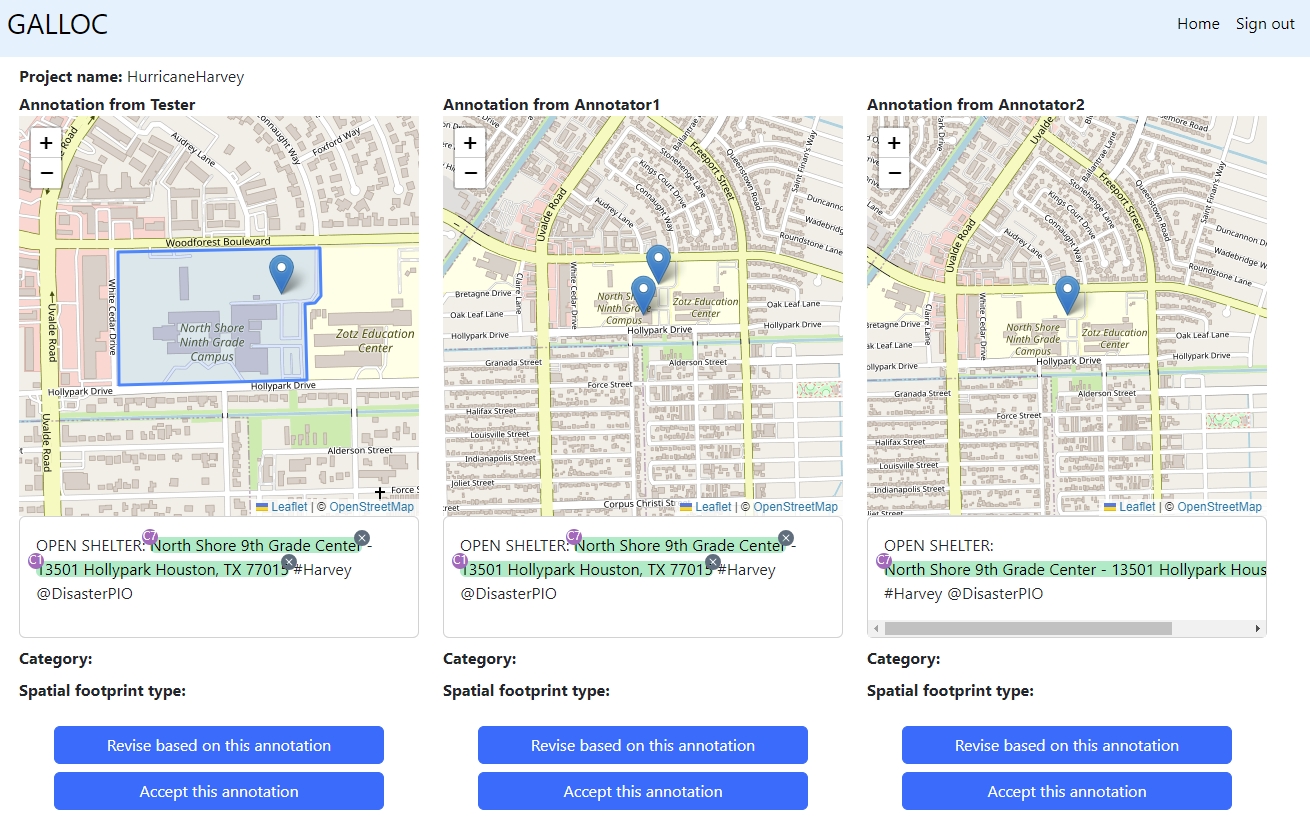Click the C7 category badge in Tester's text
Image resolution: width=1310 pixels, height=825 pixels.
[x=150, y=537]
